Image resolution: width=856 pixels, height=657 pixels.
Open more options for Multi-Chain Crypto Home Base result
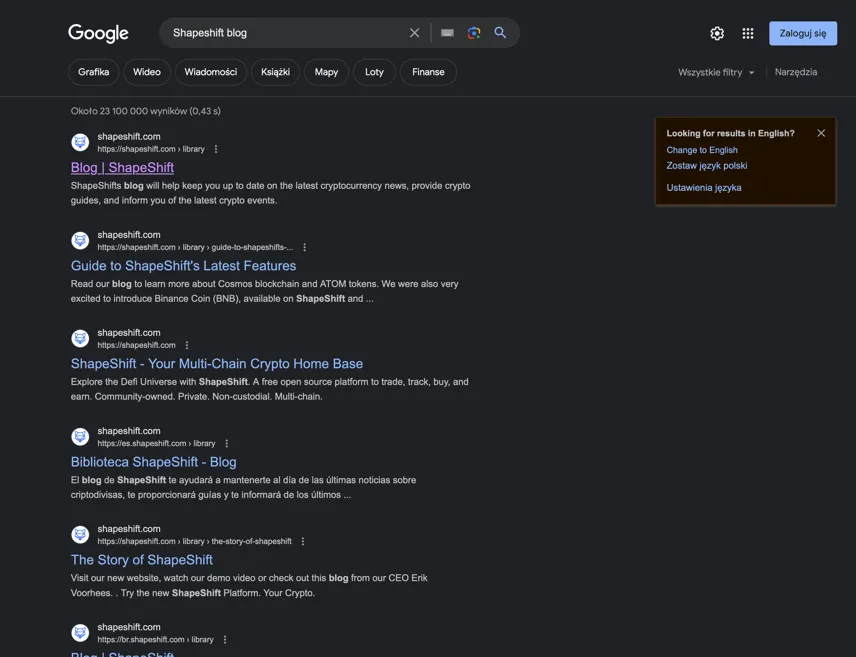[187, 345]
